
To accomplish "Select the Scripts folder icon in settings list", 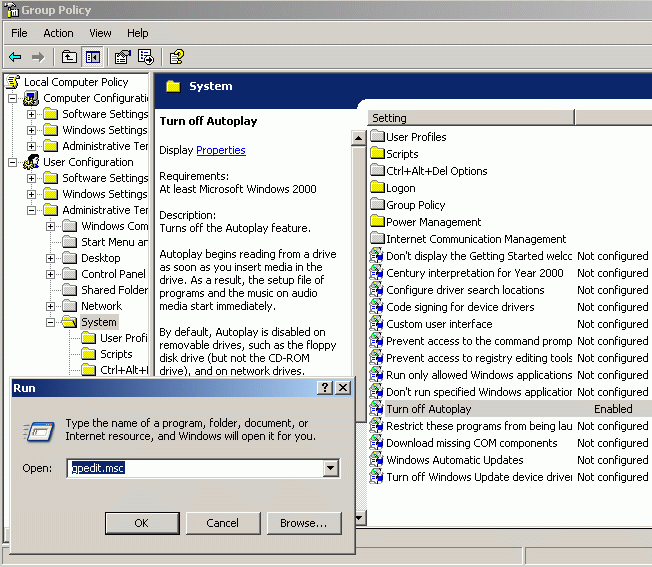I will 377,154.
